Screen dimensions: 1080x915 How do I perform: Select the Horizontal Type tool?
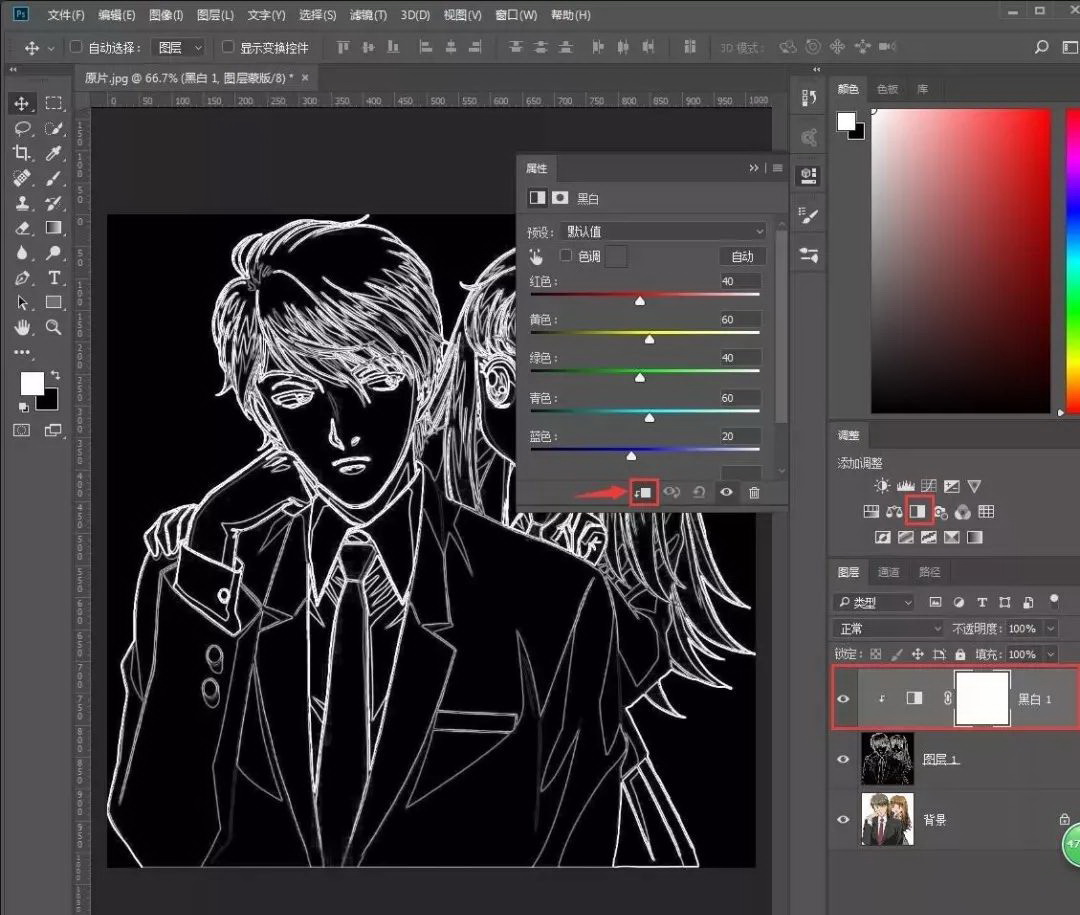[54, 278]
